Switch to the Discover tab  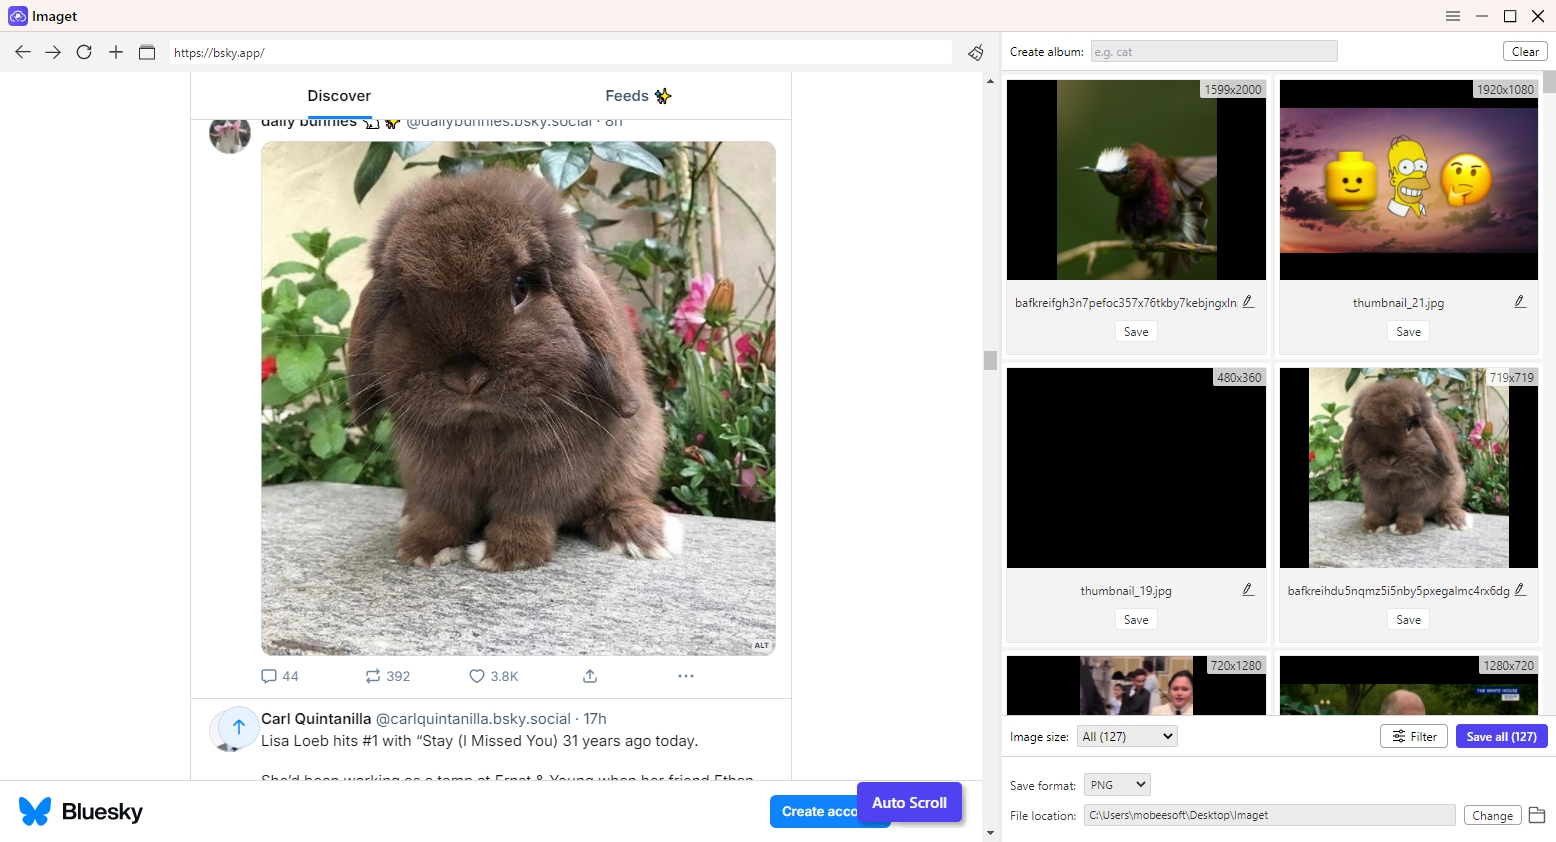click(x=339, y=96)
